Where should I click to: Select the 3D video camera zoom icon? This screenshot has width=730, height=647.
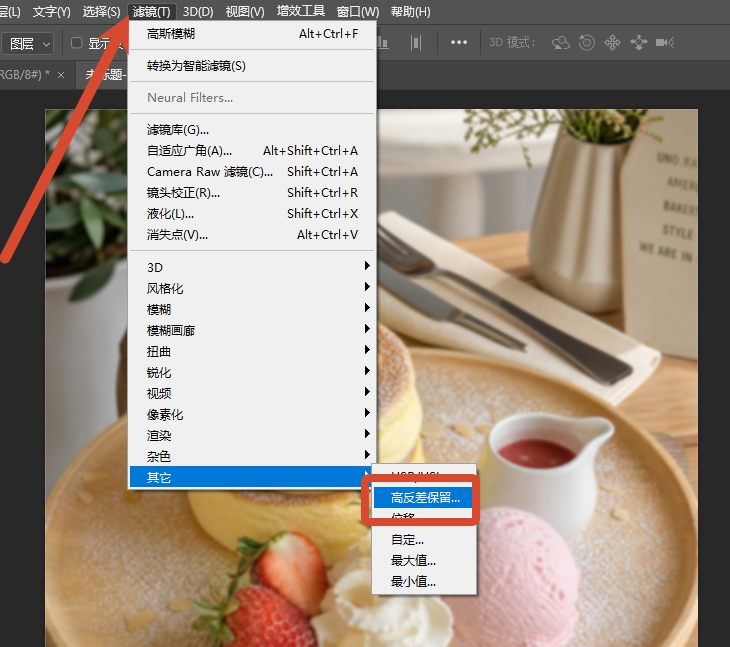[665, 43]
